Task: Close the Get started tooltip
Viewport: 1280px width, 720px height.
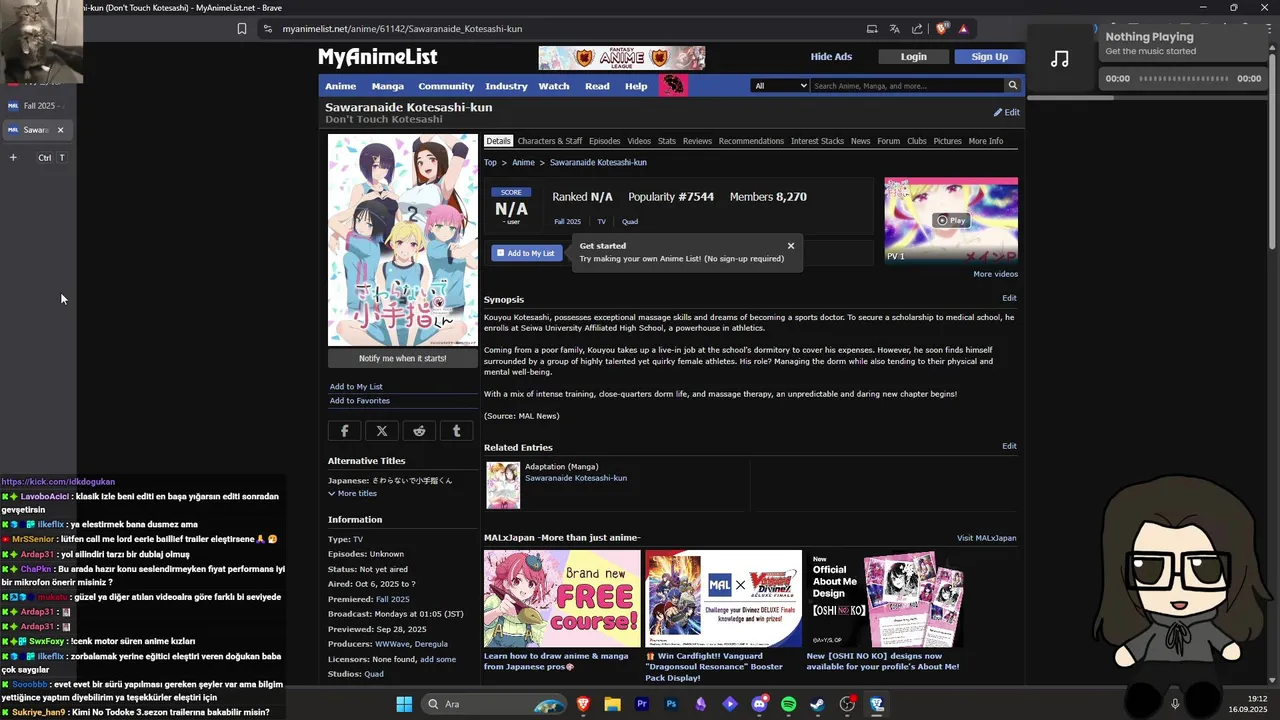Action: point(791,246)
